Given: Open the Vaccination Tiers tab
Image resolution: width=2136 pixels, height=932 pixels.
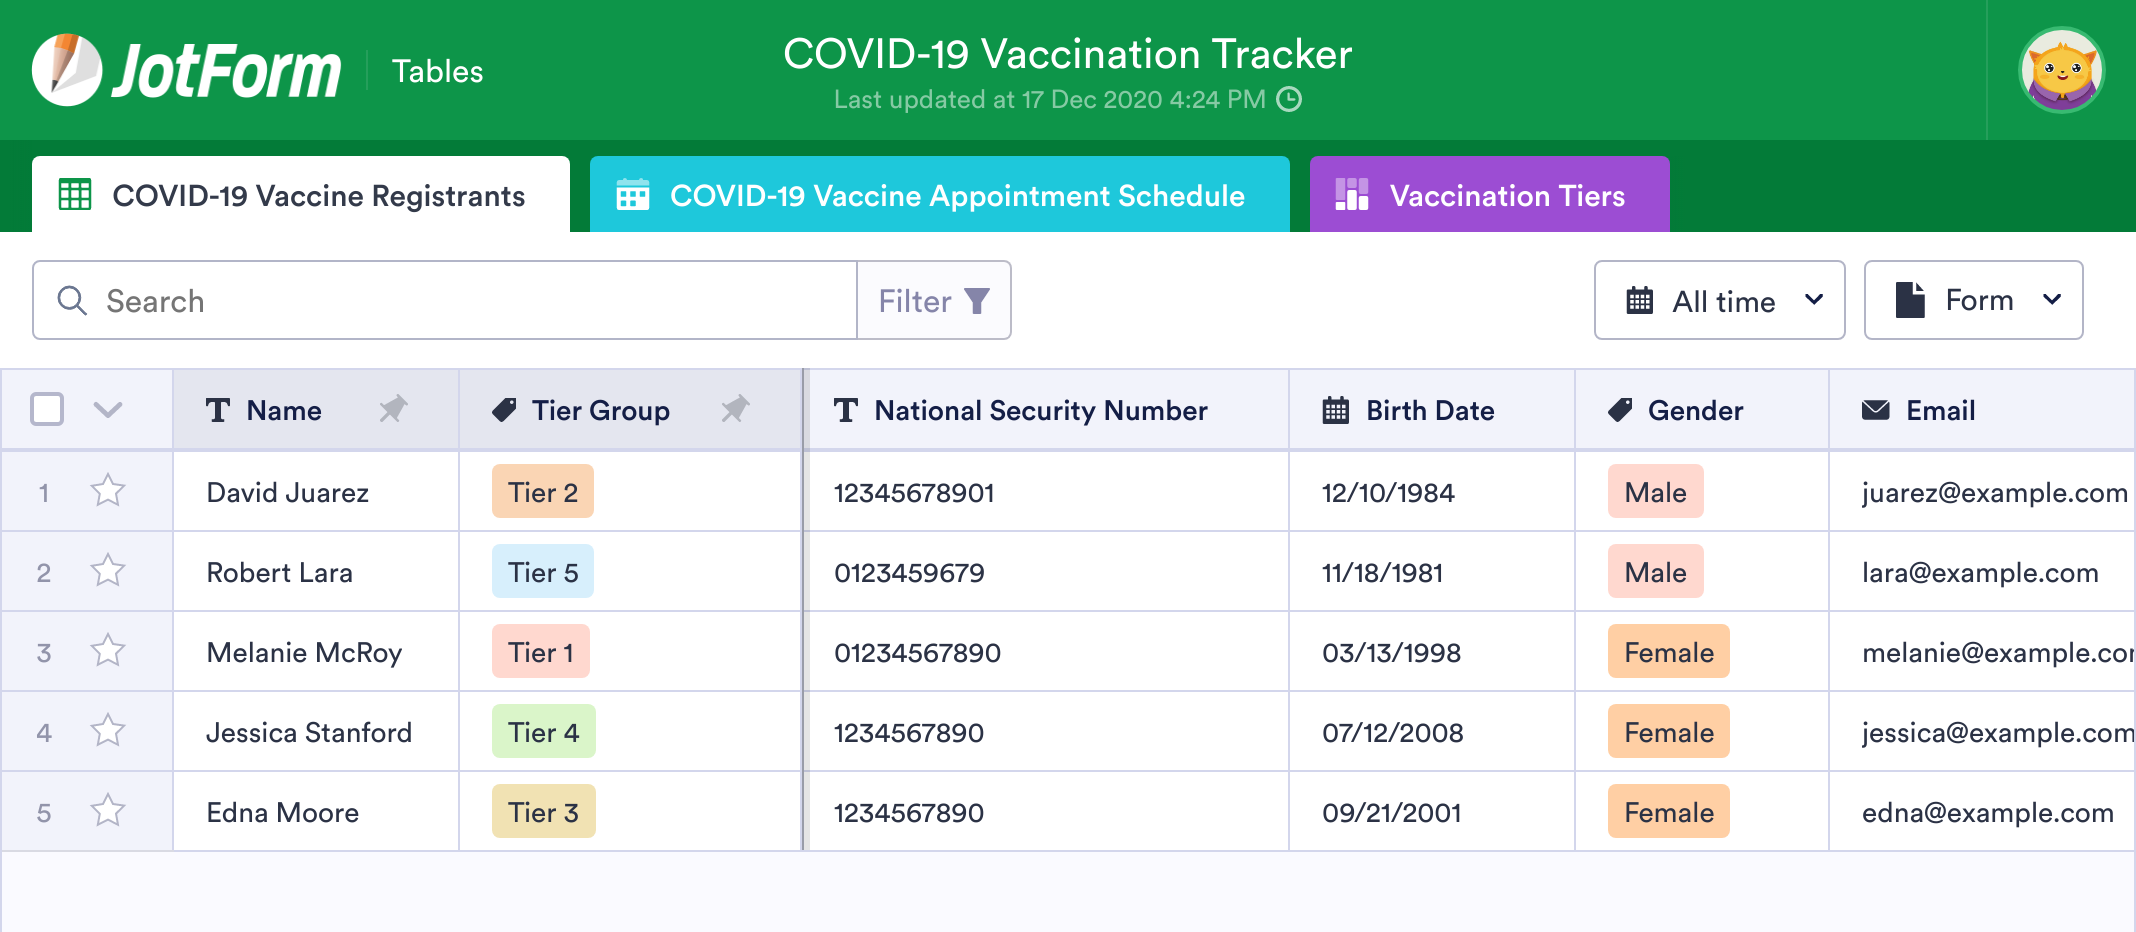Looking at the screenshot, I should 1489,195.
